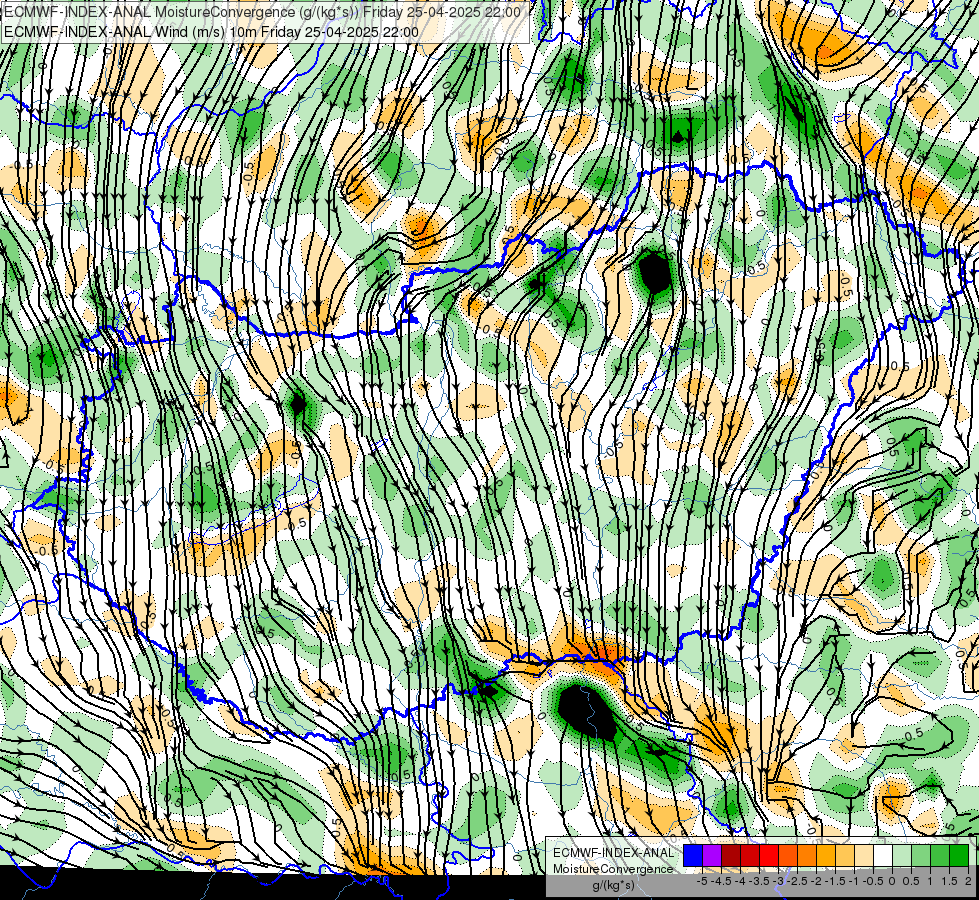Pick the green swatch between 1 and 1.5
979x900 pixels.
[940, 856]
